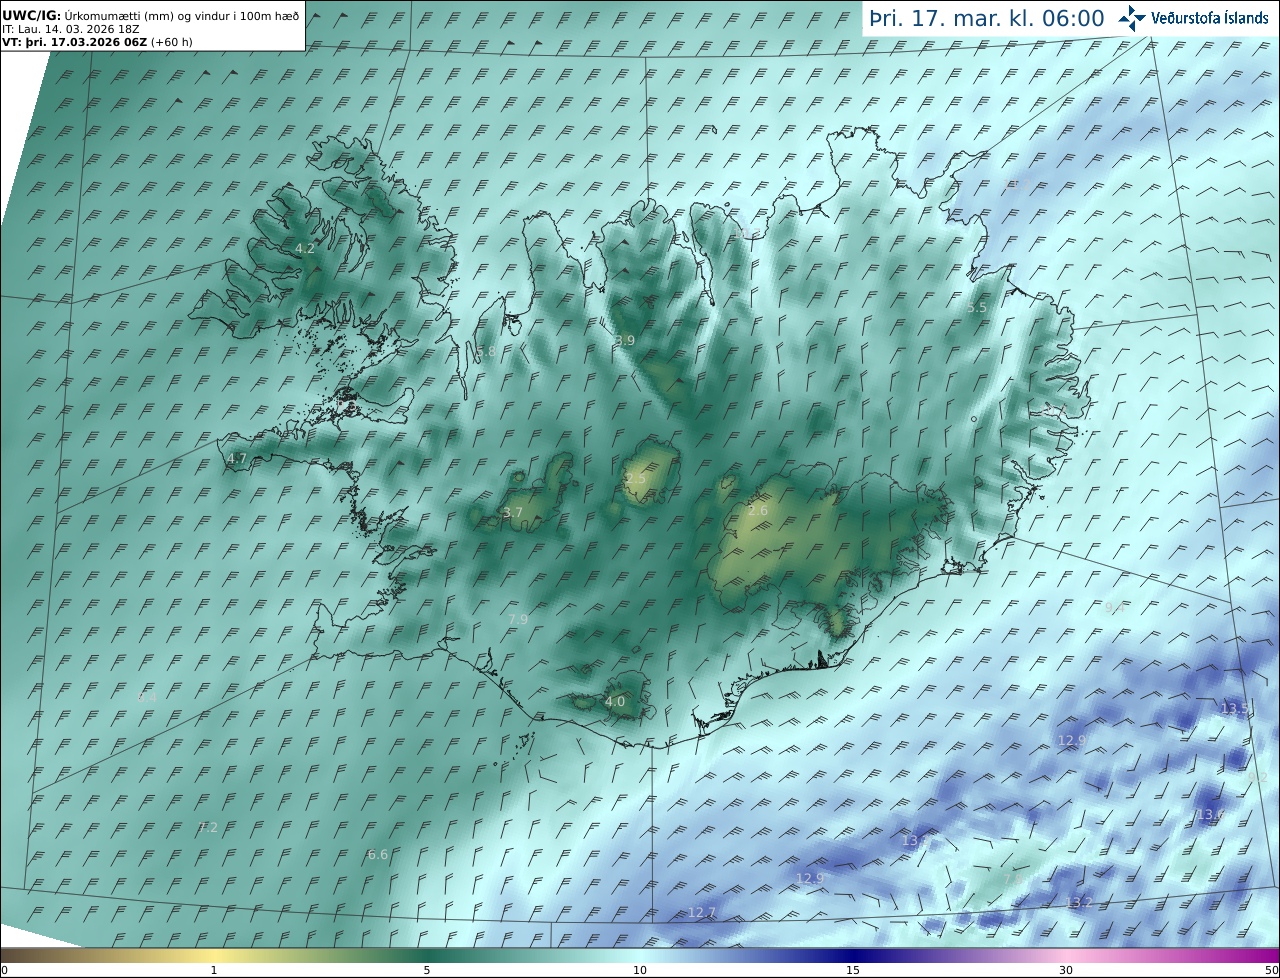Screen dimensions: 1280x978
Task: Pick the dark green band above tick 5
Action: (427, 955)
